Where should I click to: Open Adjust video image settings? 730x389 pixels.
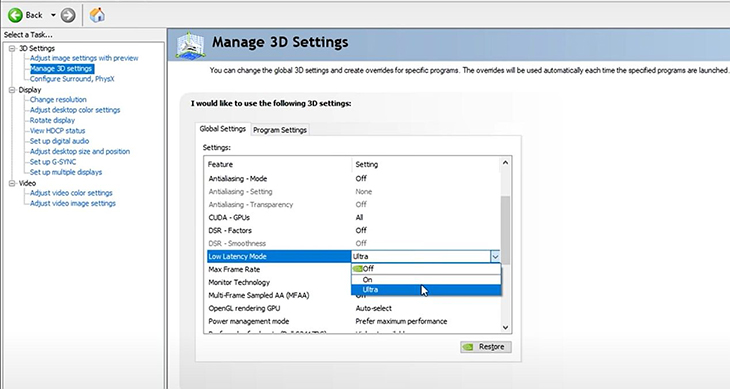click(73, 203)
